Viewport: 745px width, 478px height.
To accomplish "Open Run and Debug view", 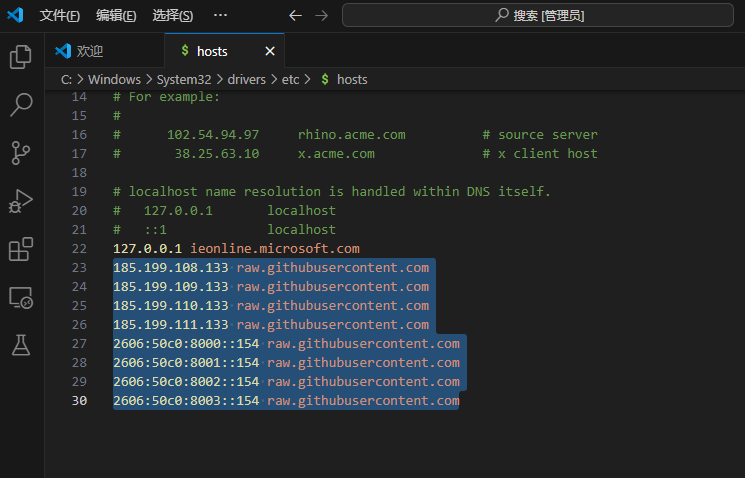I will (x=21, y=201).
